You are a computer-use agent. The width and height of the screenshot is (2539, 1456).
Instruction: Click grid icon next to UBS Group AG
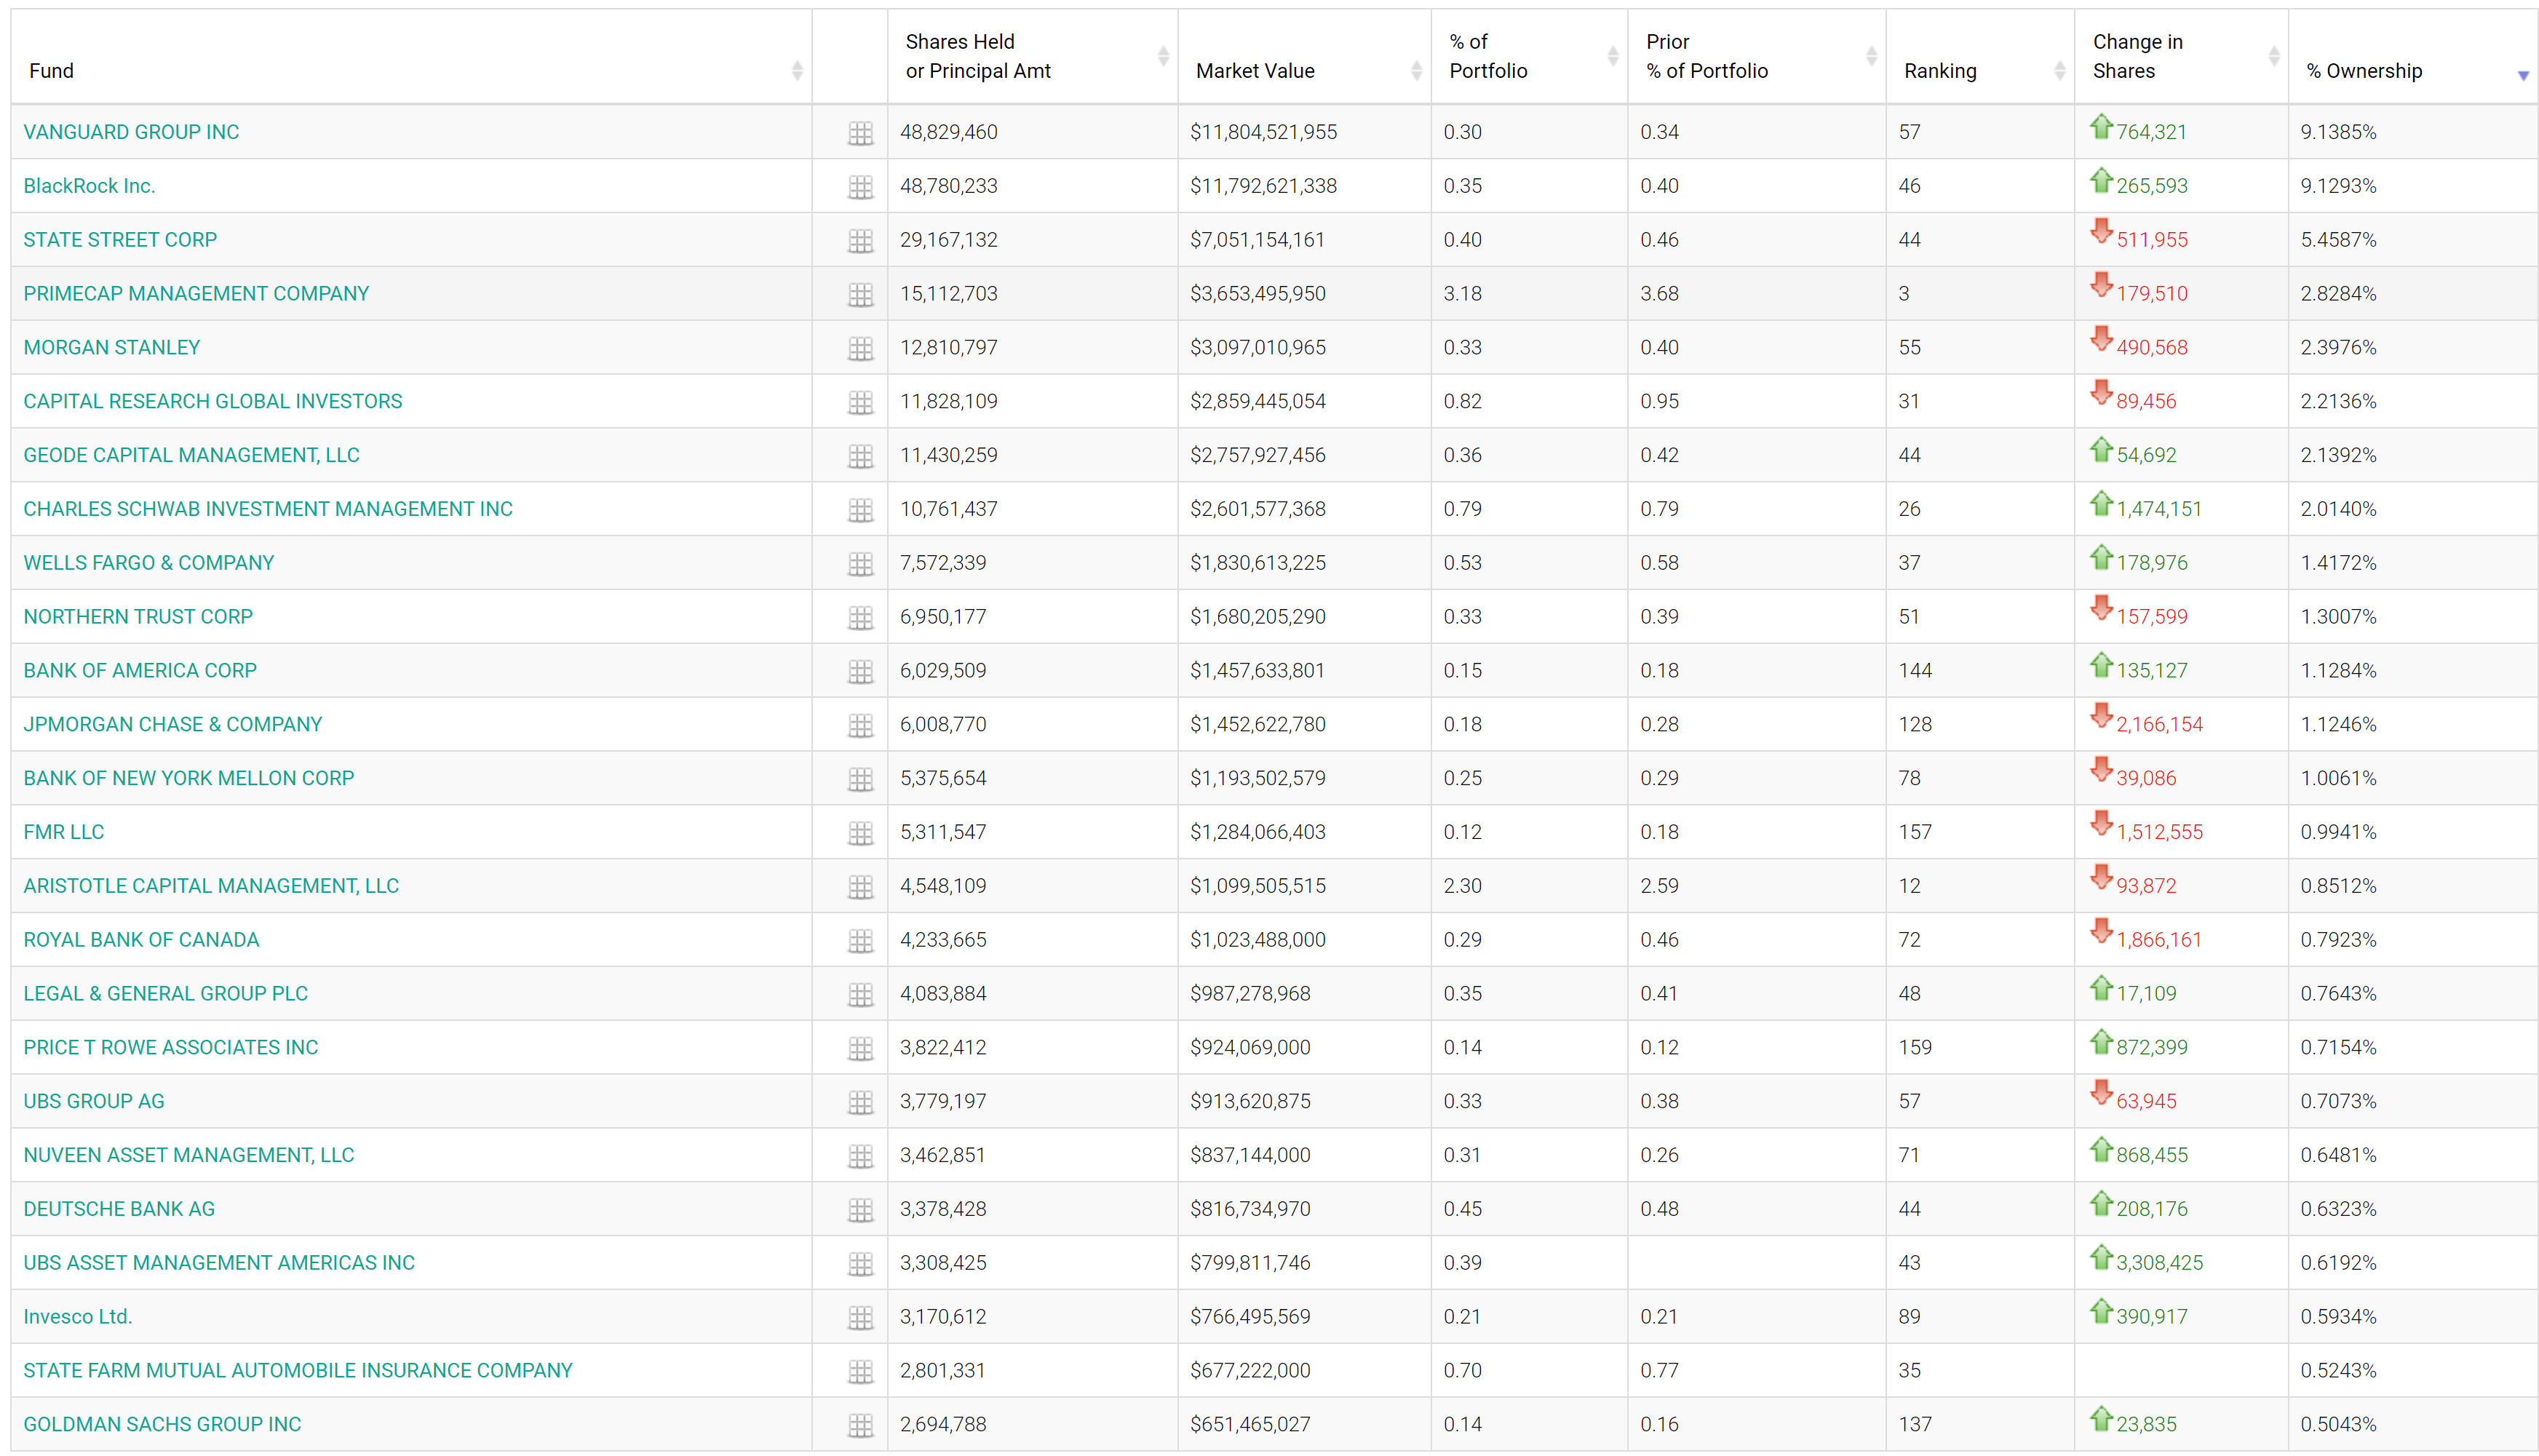coord(860,1102)
